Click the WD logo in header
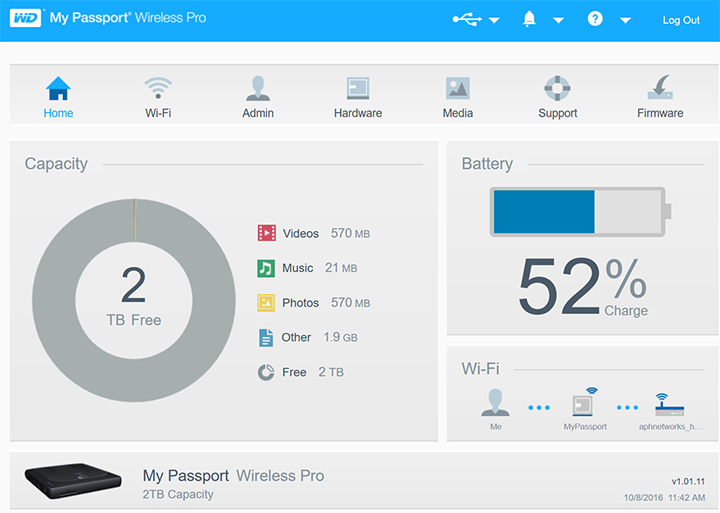Screen dimensions: 720x513 25,19
